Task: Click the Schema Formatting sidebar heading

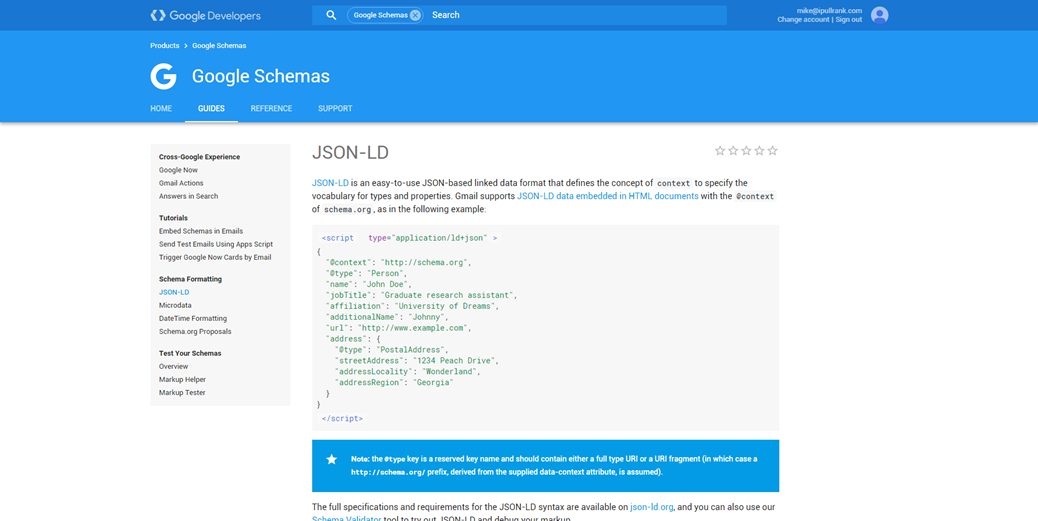Action: [190, 279]
